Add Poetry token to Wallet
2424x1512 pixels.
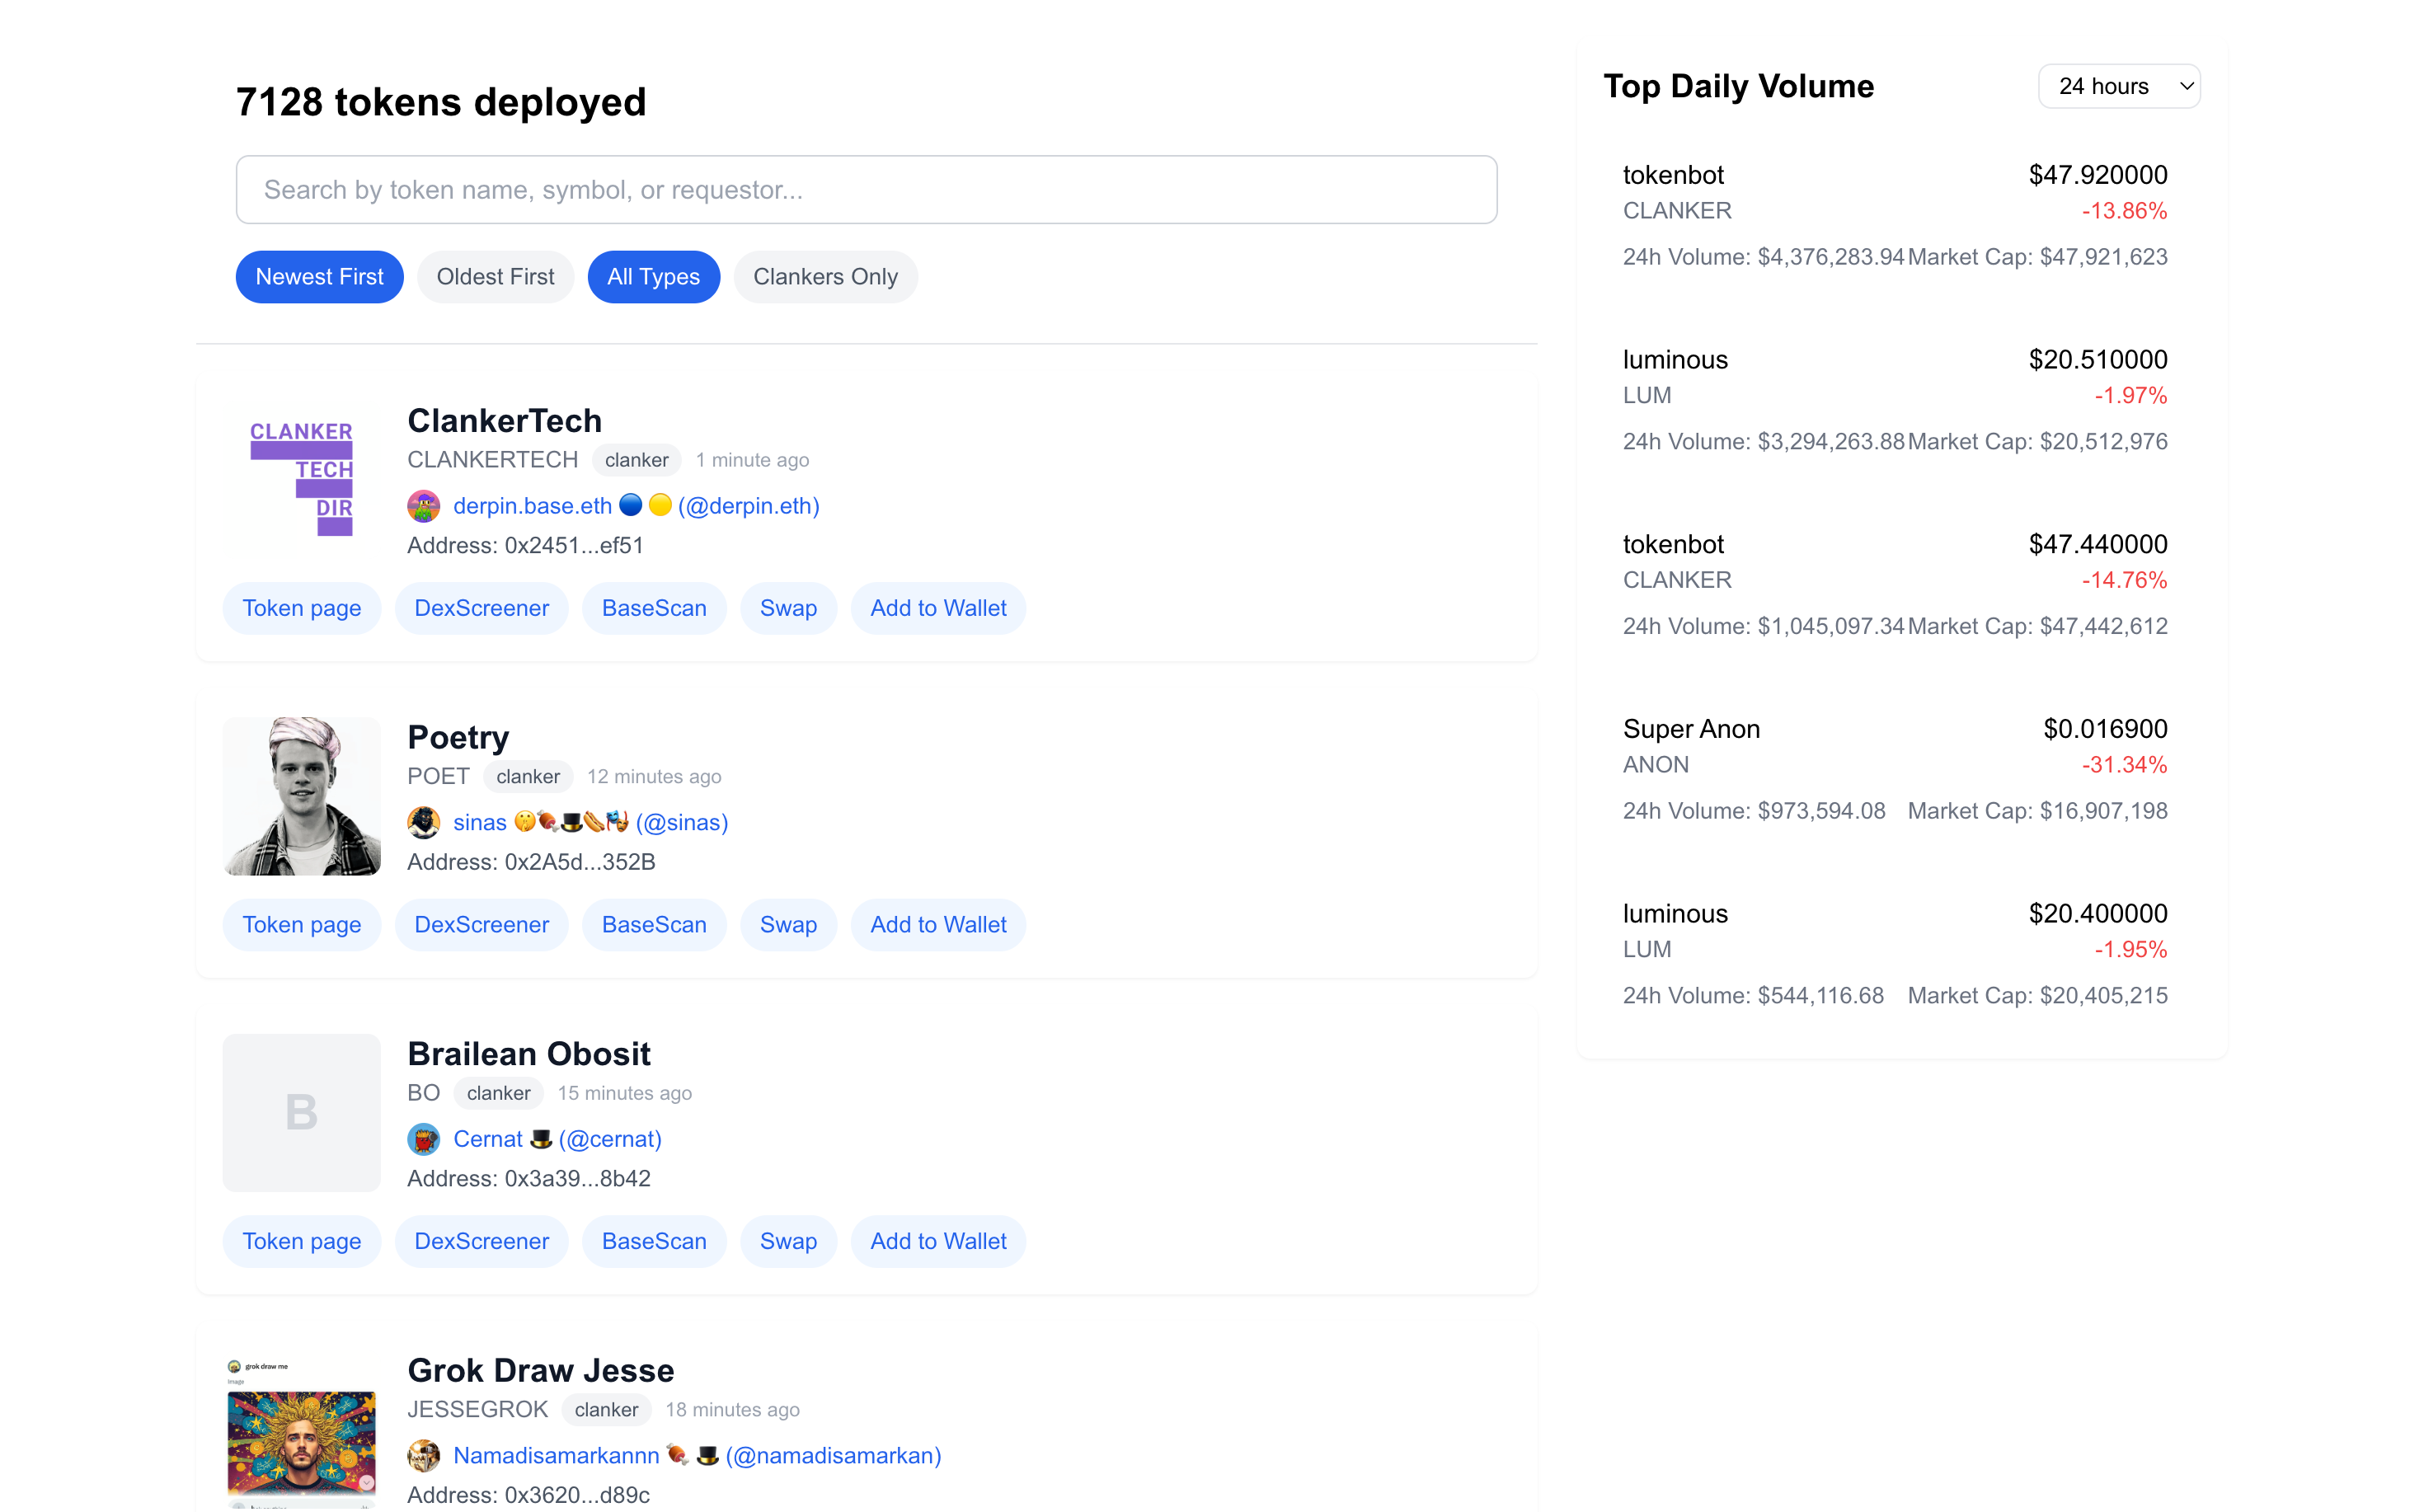[938, 925]
